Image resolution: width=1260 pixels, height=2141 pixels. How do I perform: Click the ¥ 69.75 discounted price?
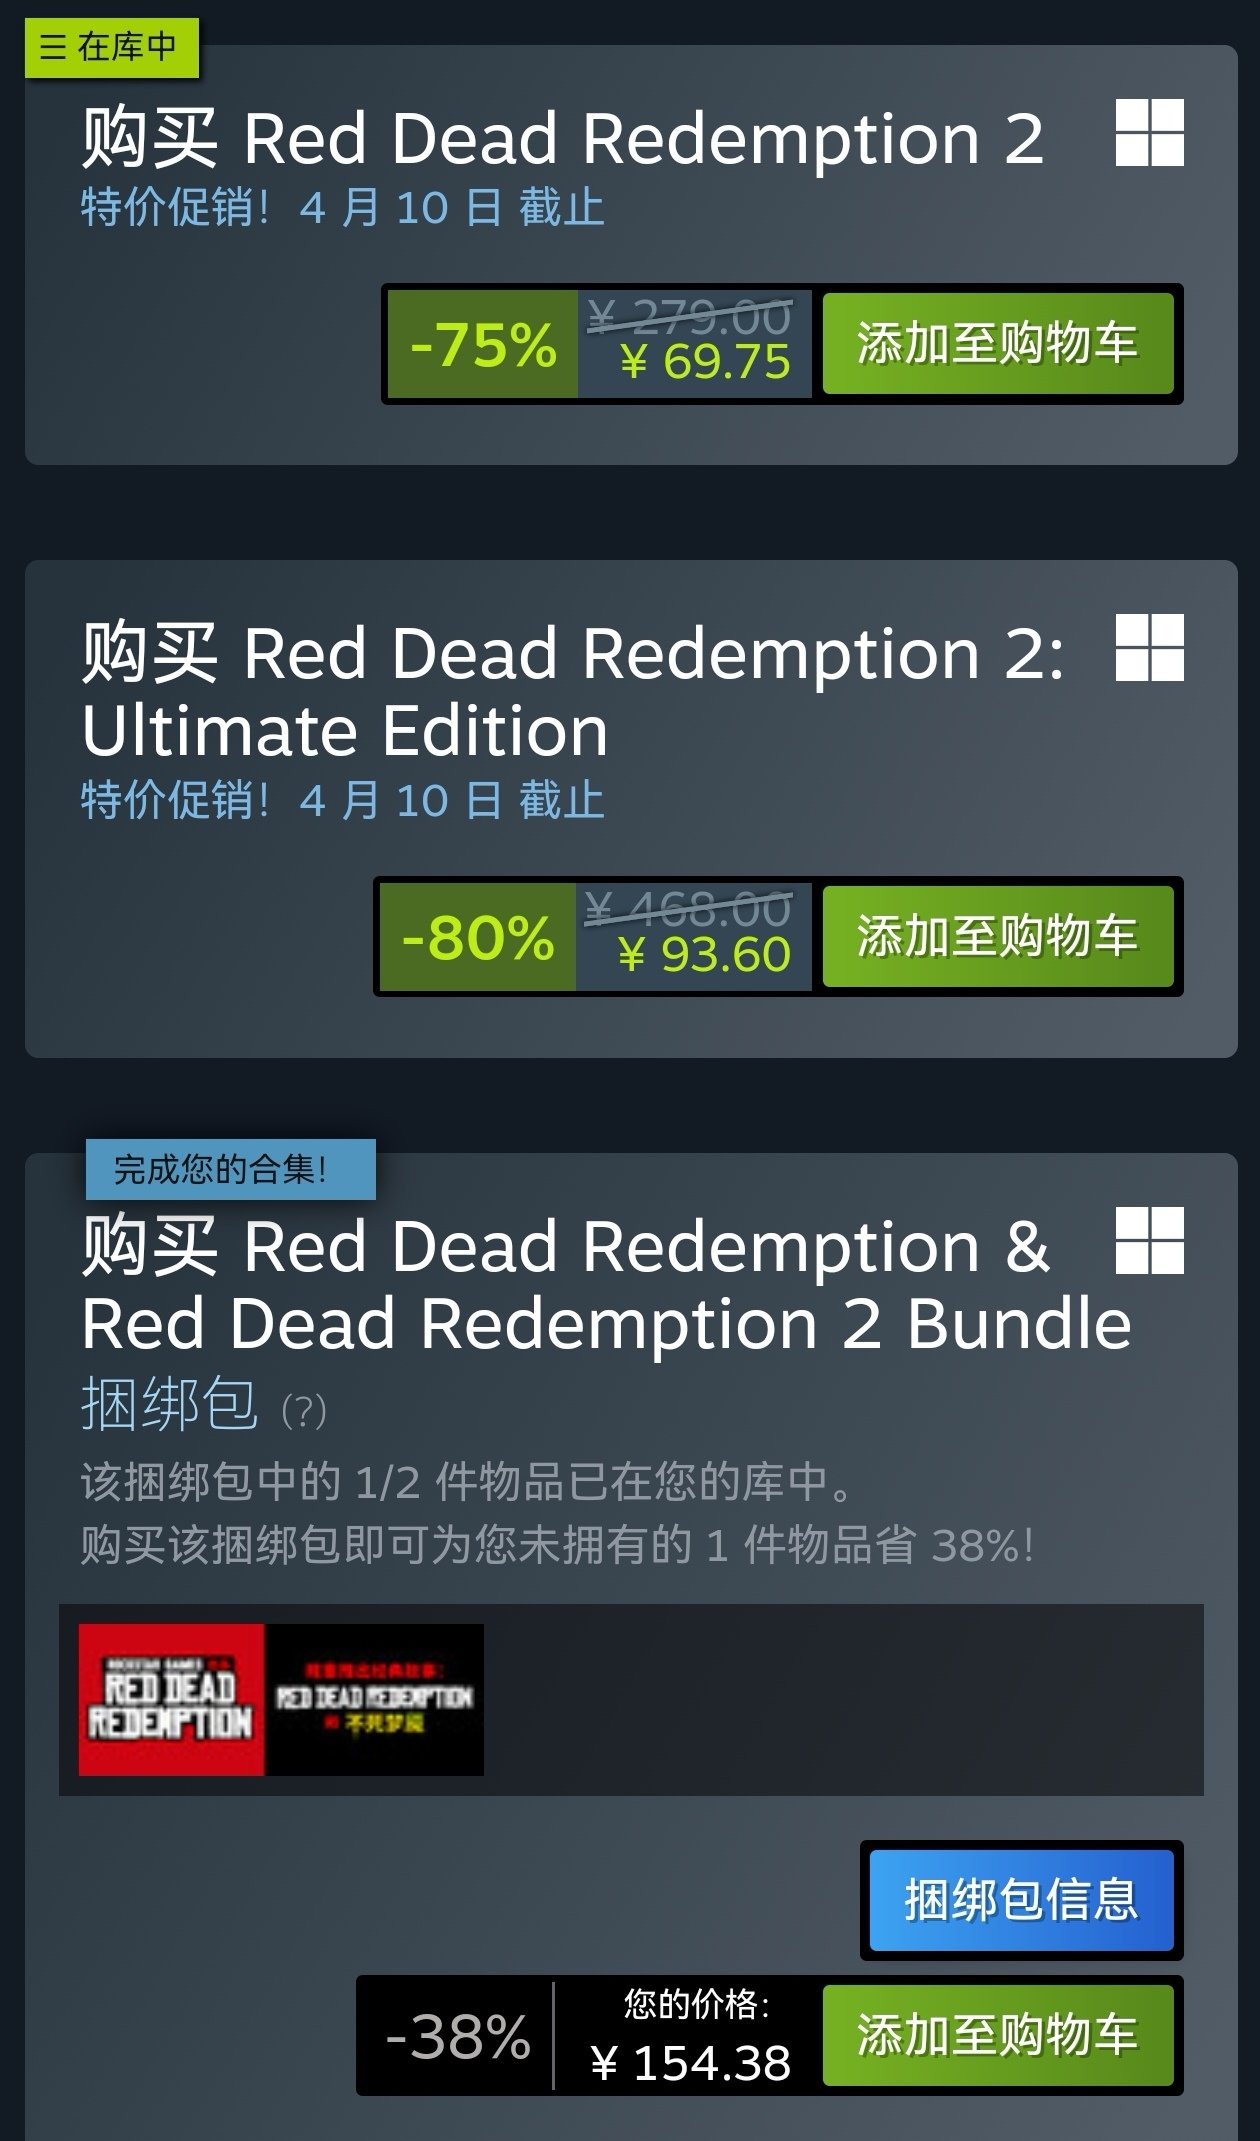click(x=705, y=361)
